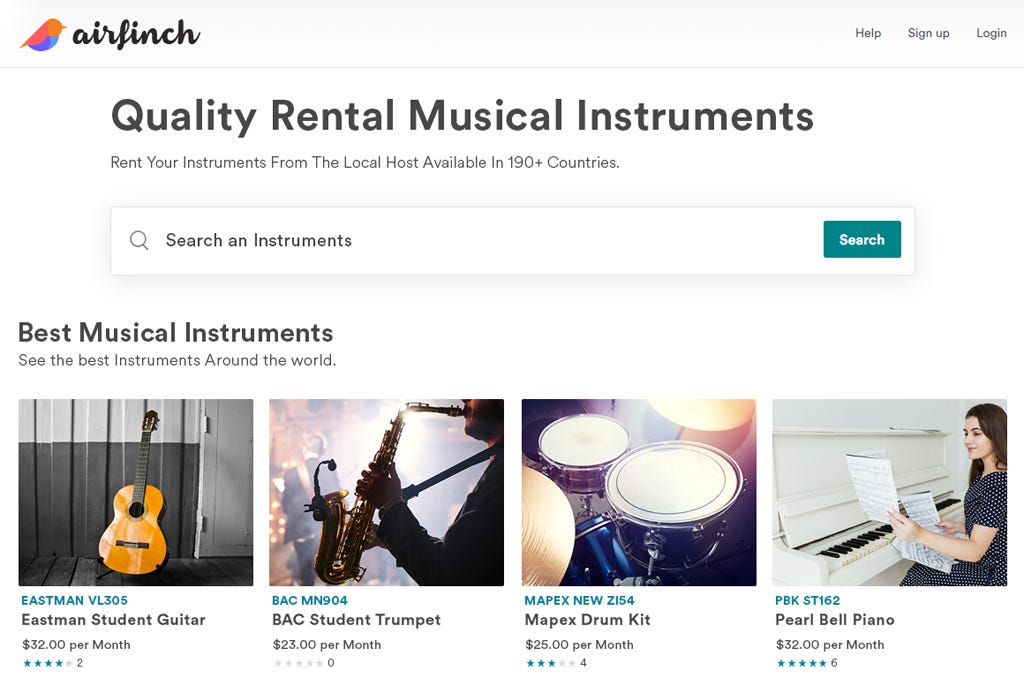Open the Sign up page

[x=928, y=33]
